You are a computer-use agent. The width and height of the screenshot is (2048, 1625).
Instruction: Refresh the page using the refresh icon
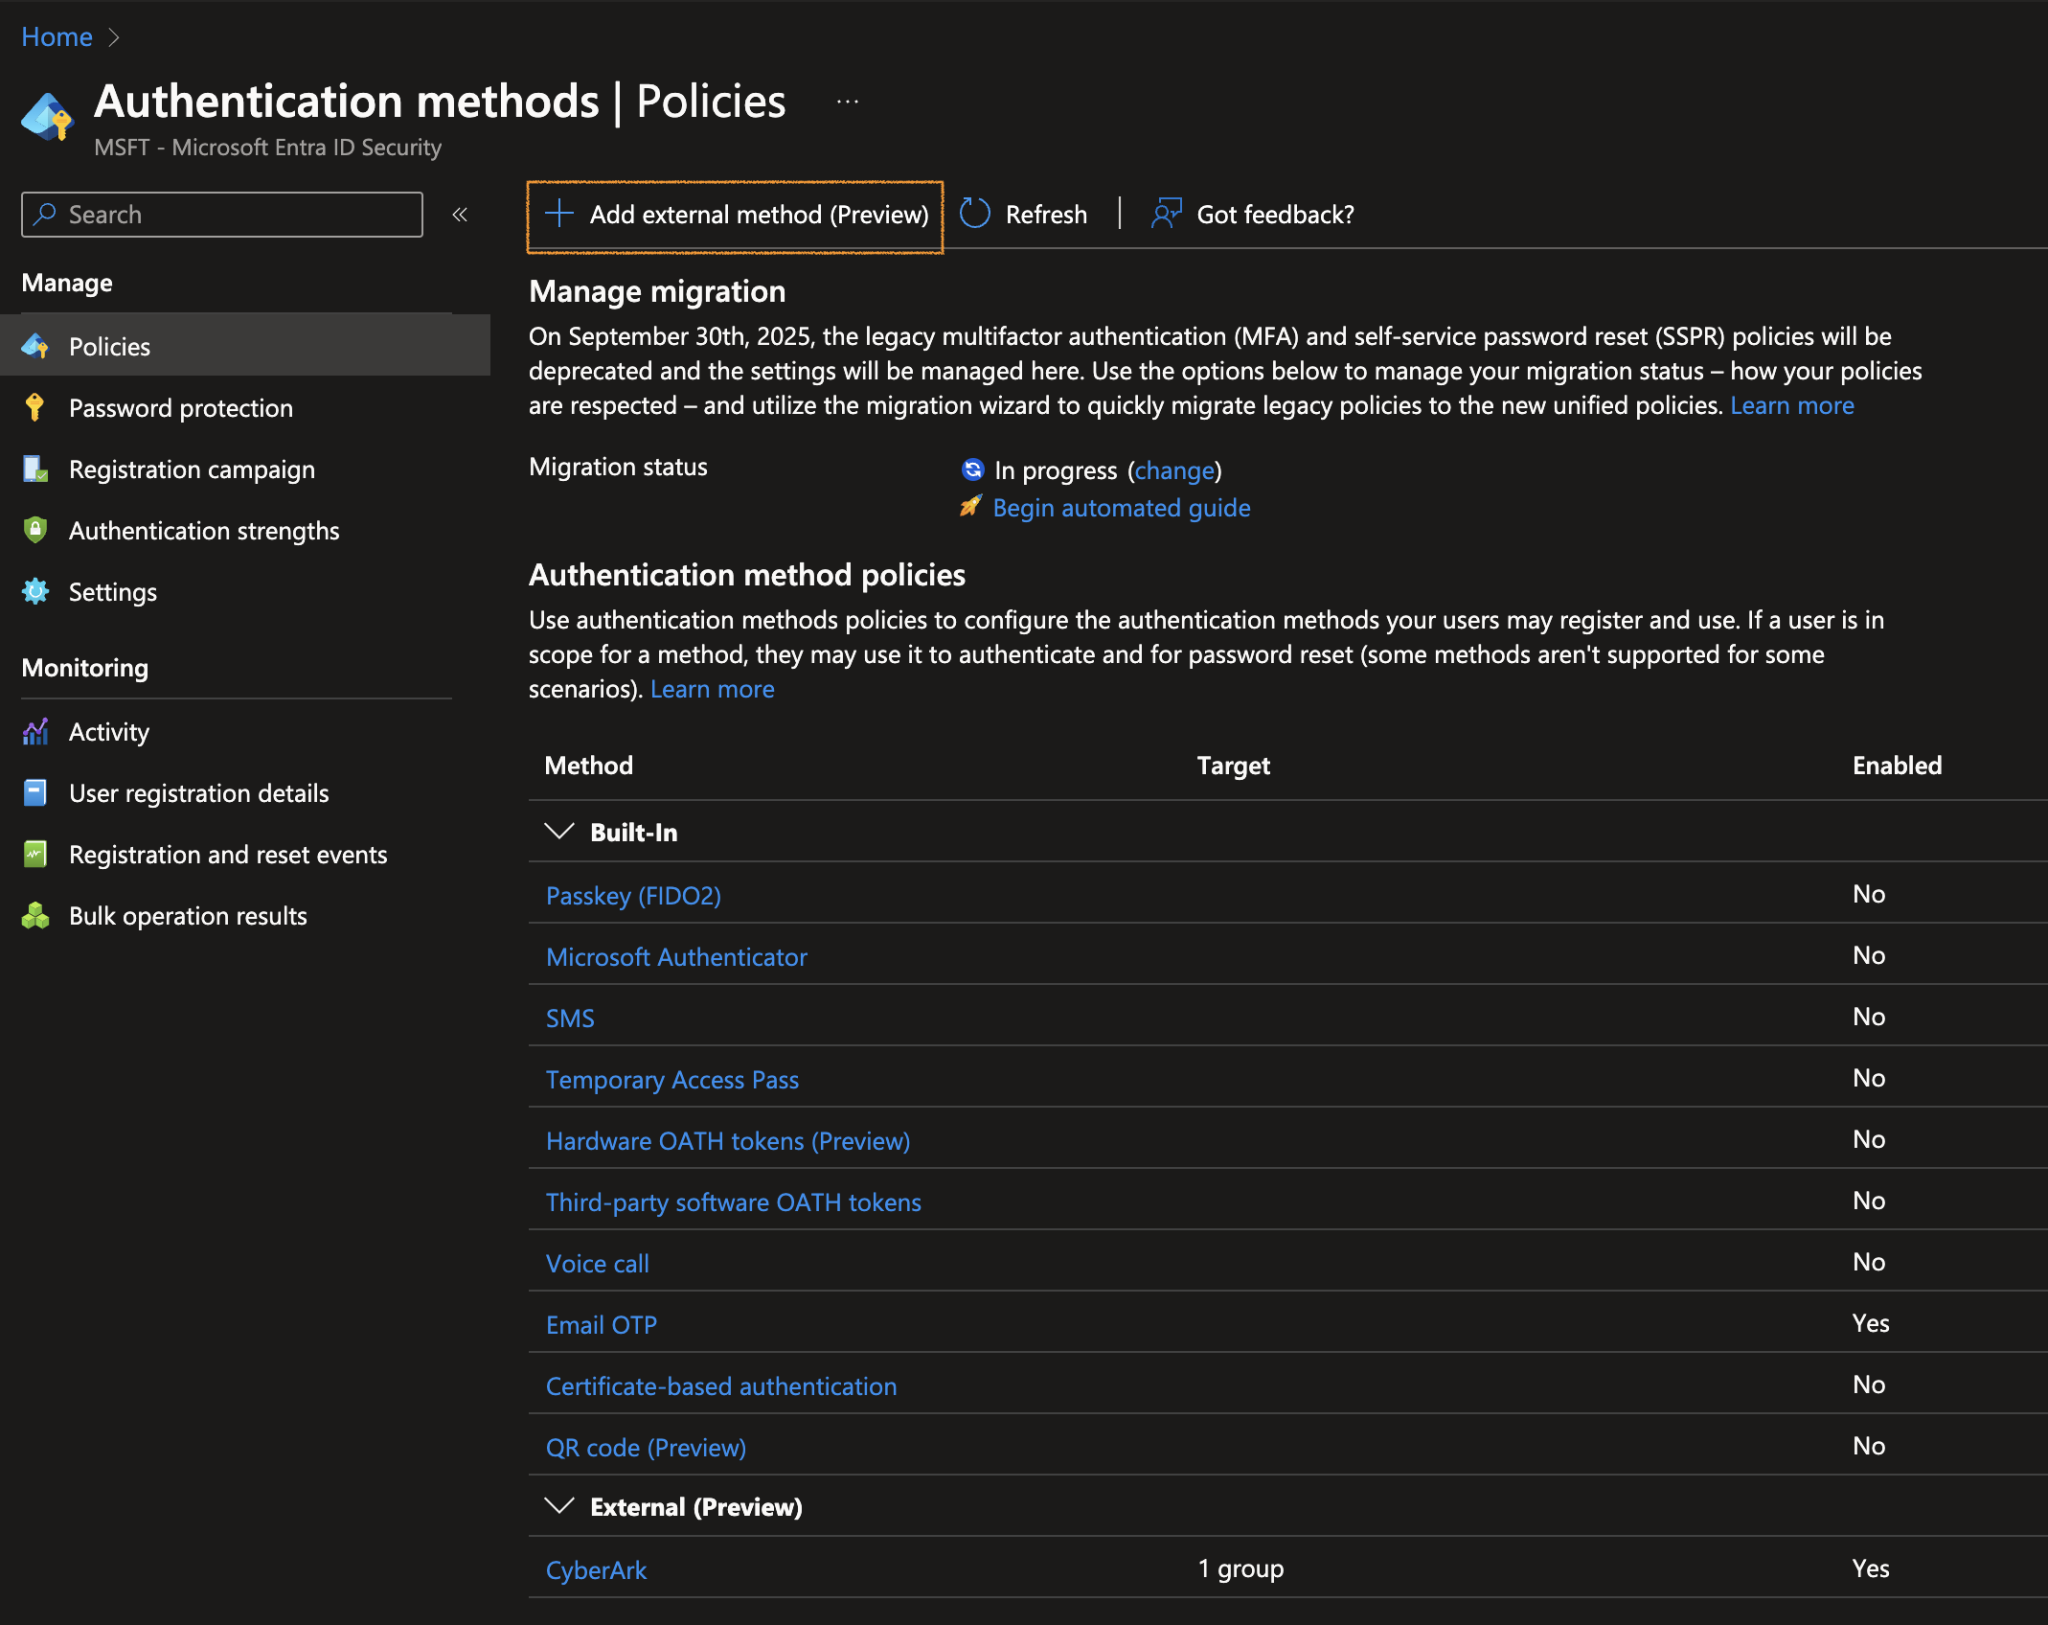pos(974,213)
